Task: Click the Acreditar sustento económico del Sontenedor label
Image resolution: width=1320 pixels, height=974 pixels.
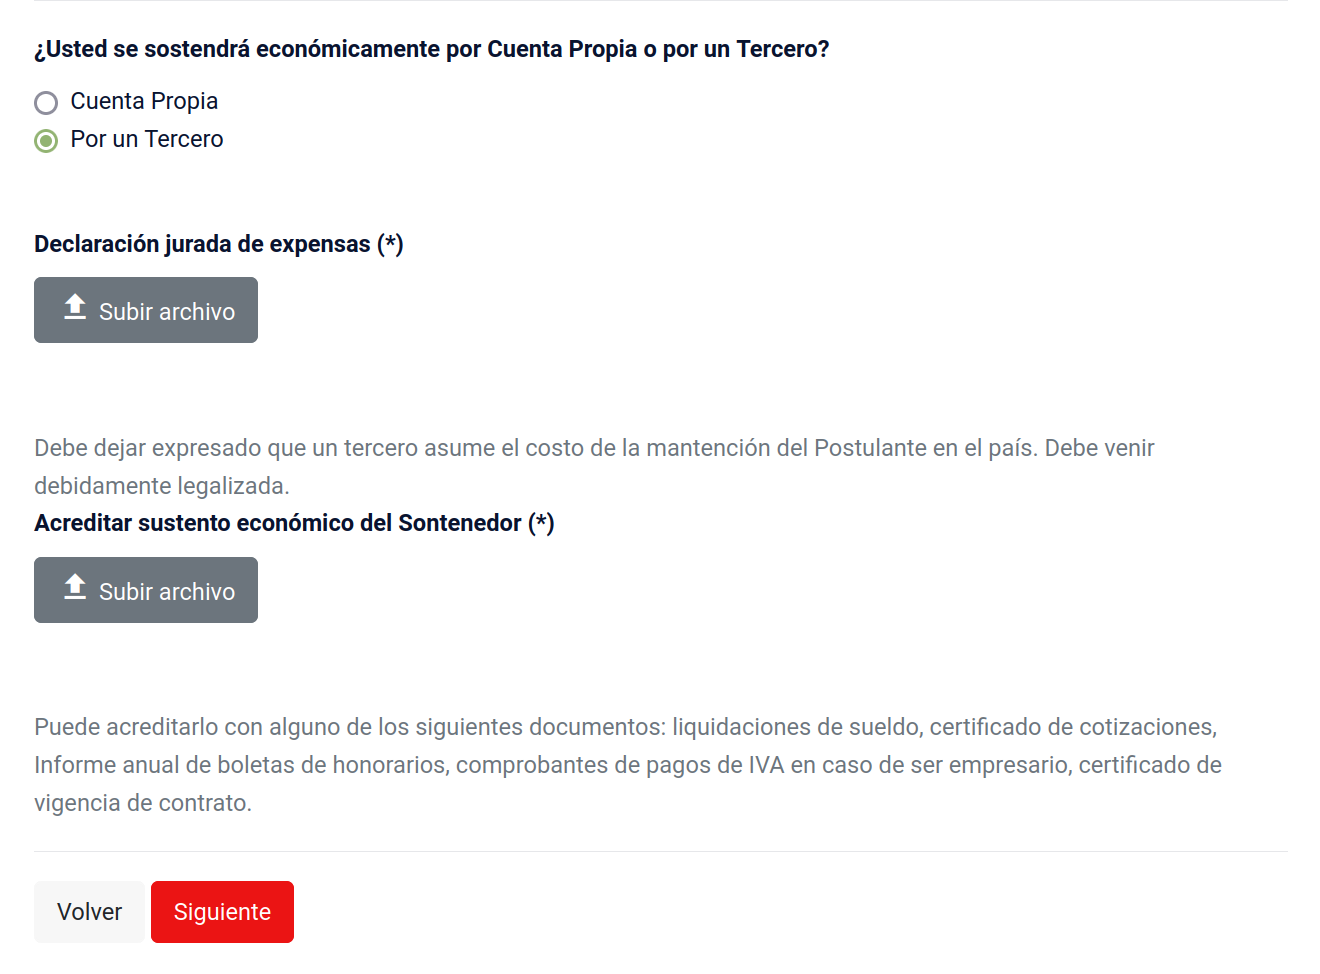Action: 278,524
